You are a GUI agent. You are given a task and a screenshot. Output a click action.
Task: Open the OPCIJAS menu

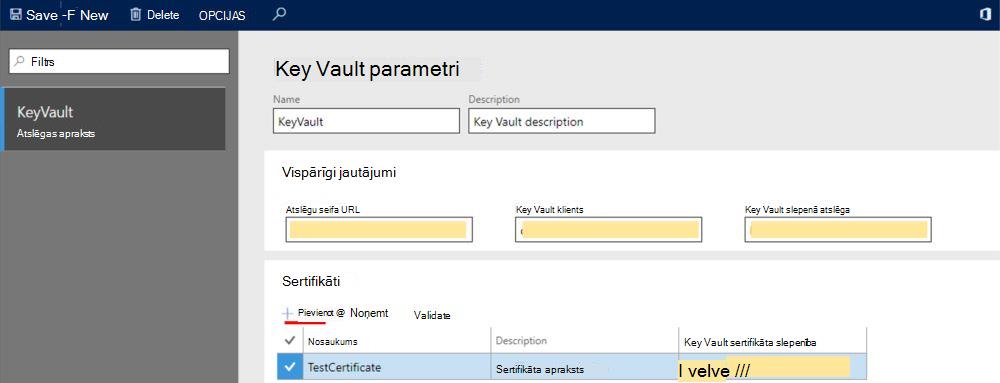coord(222,15)
